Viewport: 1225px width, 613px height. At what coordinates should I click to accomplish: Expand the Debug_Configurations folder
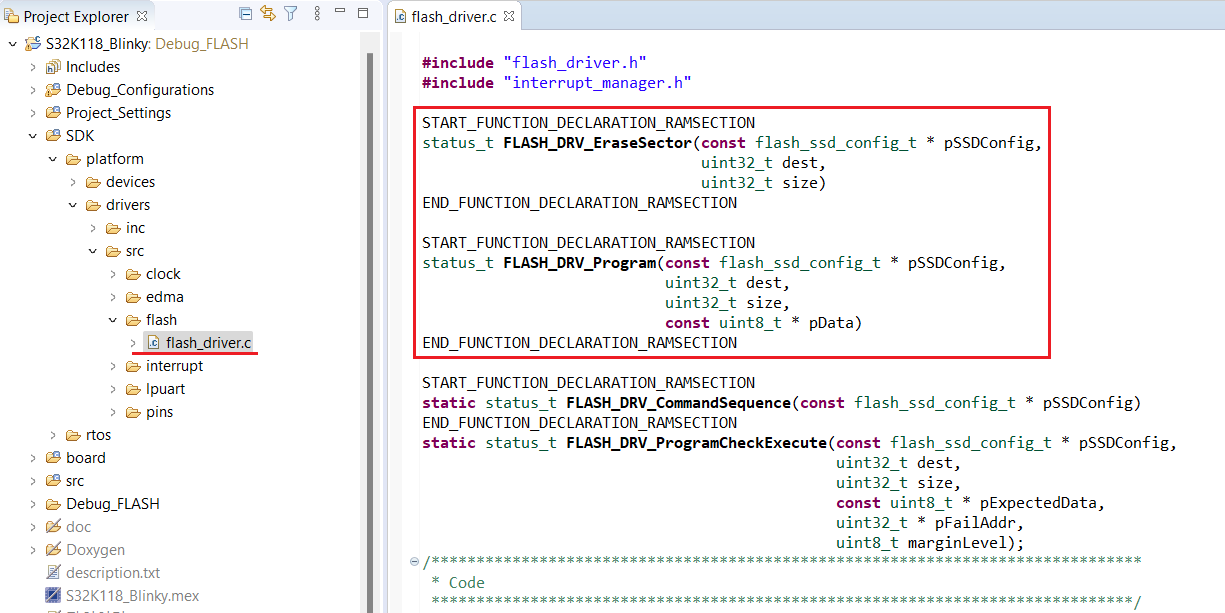coord(33,90)
